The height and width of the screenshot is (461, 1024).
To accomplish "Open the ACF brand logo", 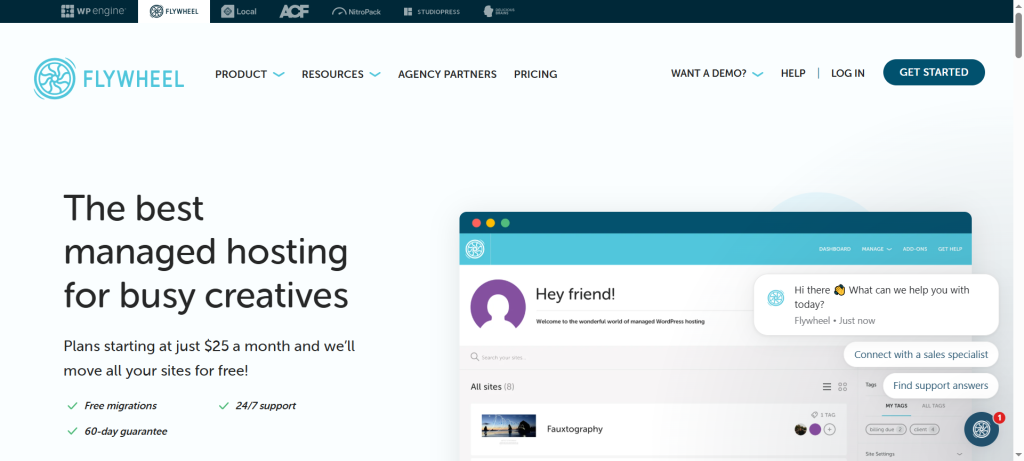I will pos(294,11).
